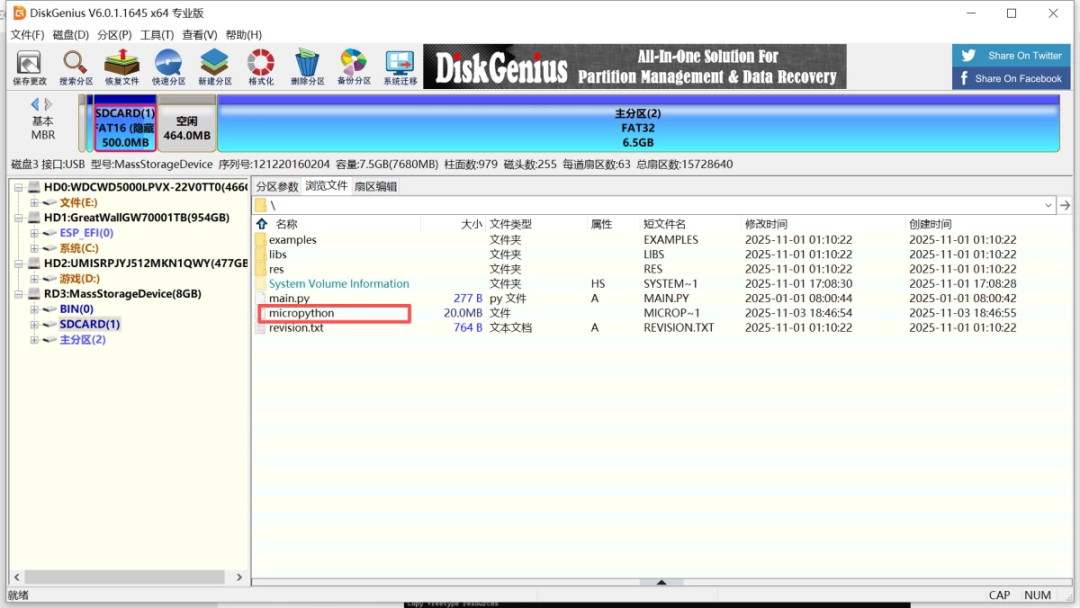Click the 删除分区 delete partition icon
The height and width of the screenshot is (608, 1080).
(x=308, y=66)
